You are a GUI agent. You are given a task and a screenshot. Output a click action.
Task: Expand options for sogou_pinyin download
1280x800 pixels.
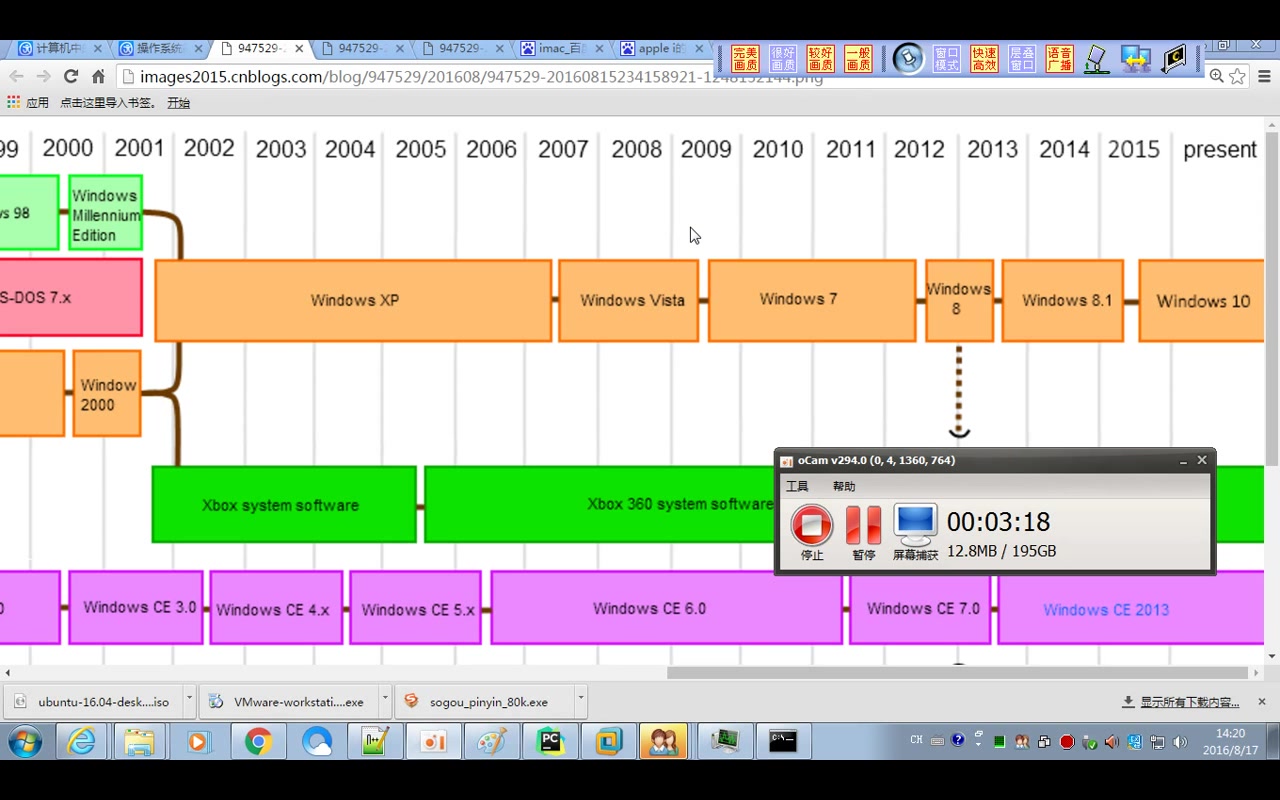click(581, 702)
